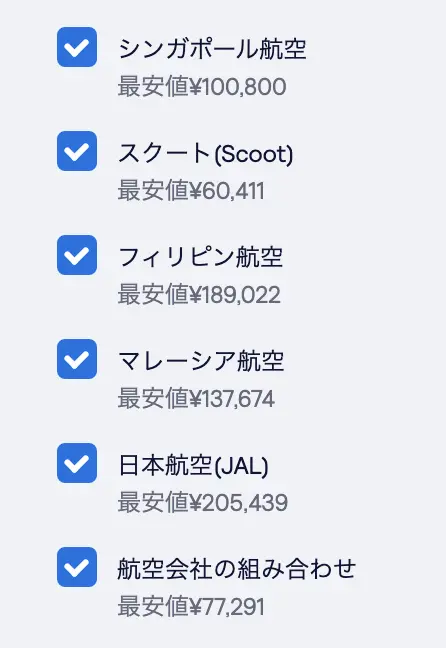Click the 最安値¥137,674 price text
The height and width of the screenshot is (648, 446).
[196, 399]
